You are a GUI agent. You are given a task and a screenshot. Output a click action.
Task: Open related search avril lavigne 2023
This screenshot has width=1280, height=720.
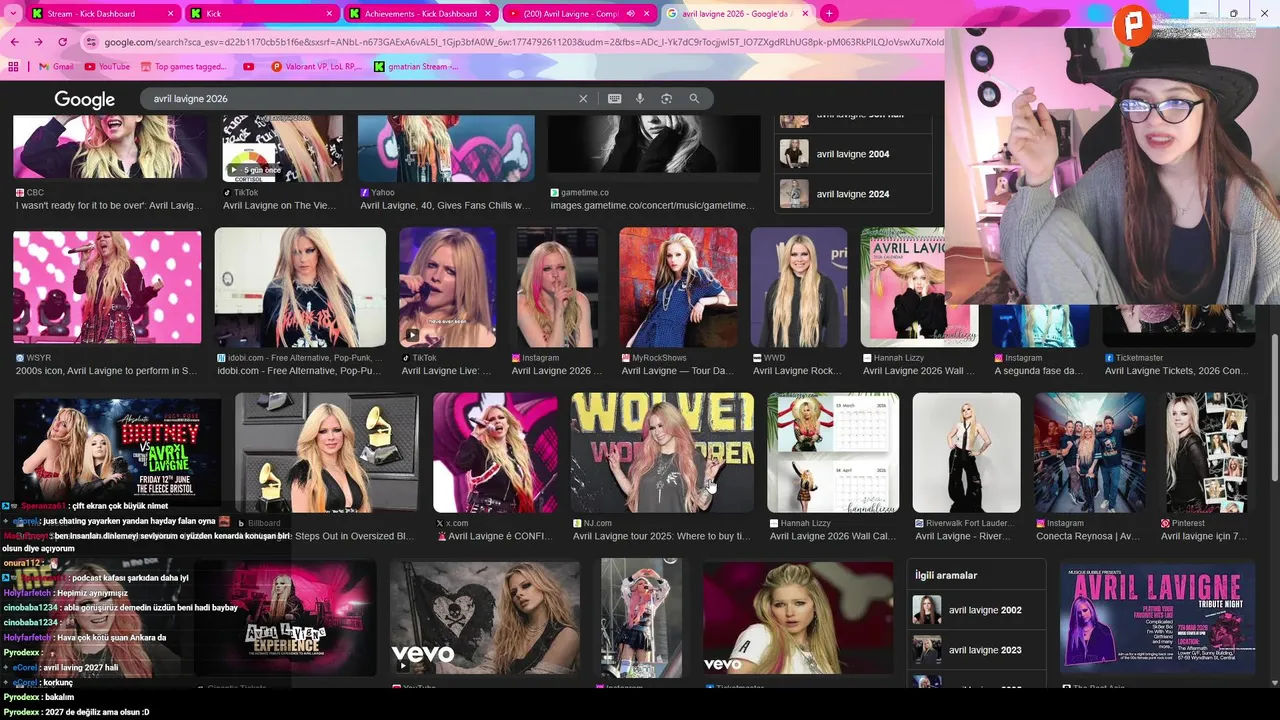tap(978, 650)
